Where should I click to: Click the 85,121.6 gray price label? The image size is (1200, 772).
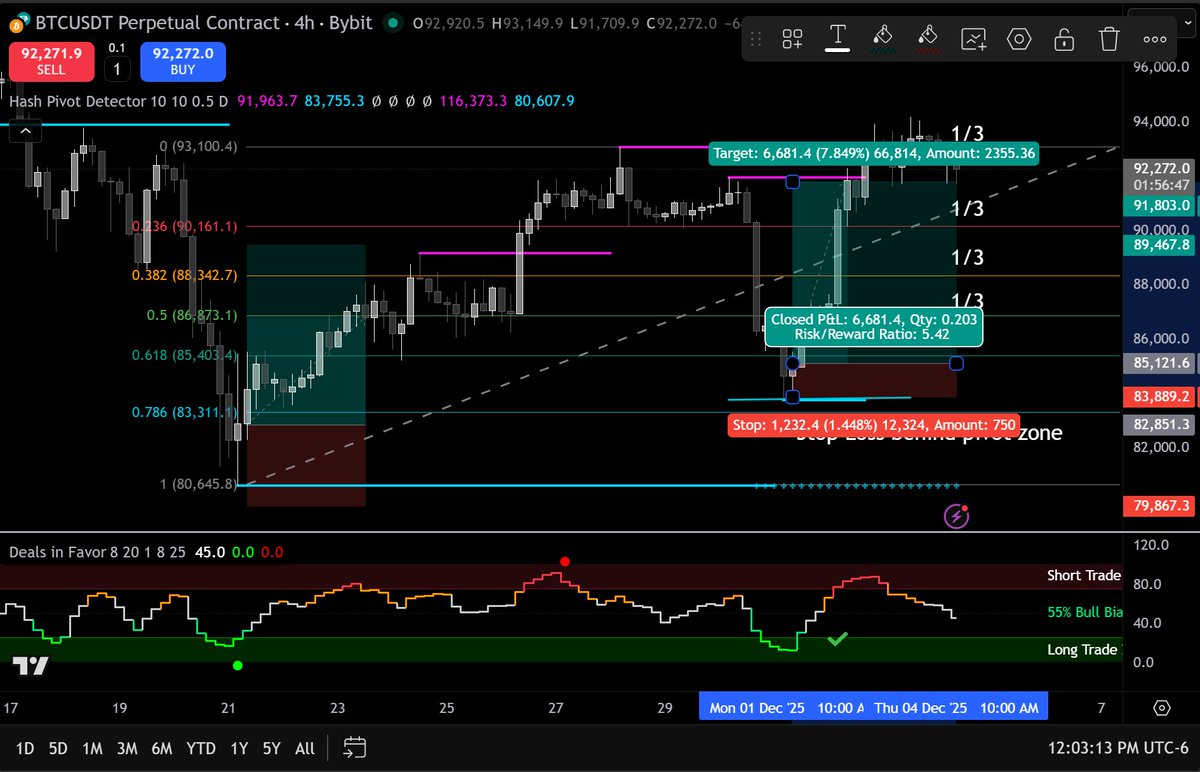click(1161, 363)
